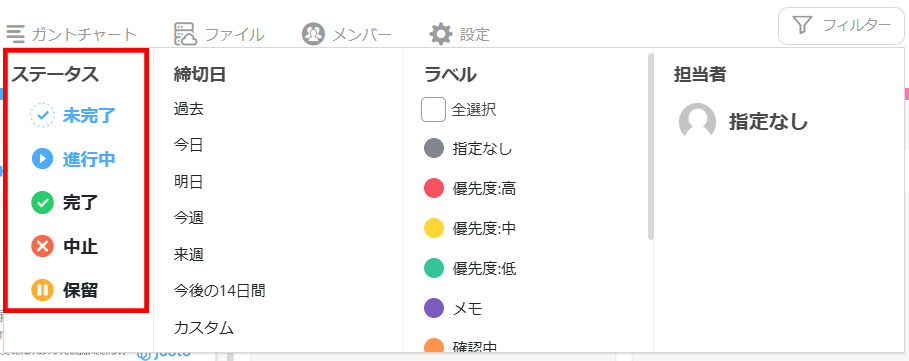Click the blue 進行中 play icon

tap(42, 159)
